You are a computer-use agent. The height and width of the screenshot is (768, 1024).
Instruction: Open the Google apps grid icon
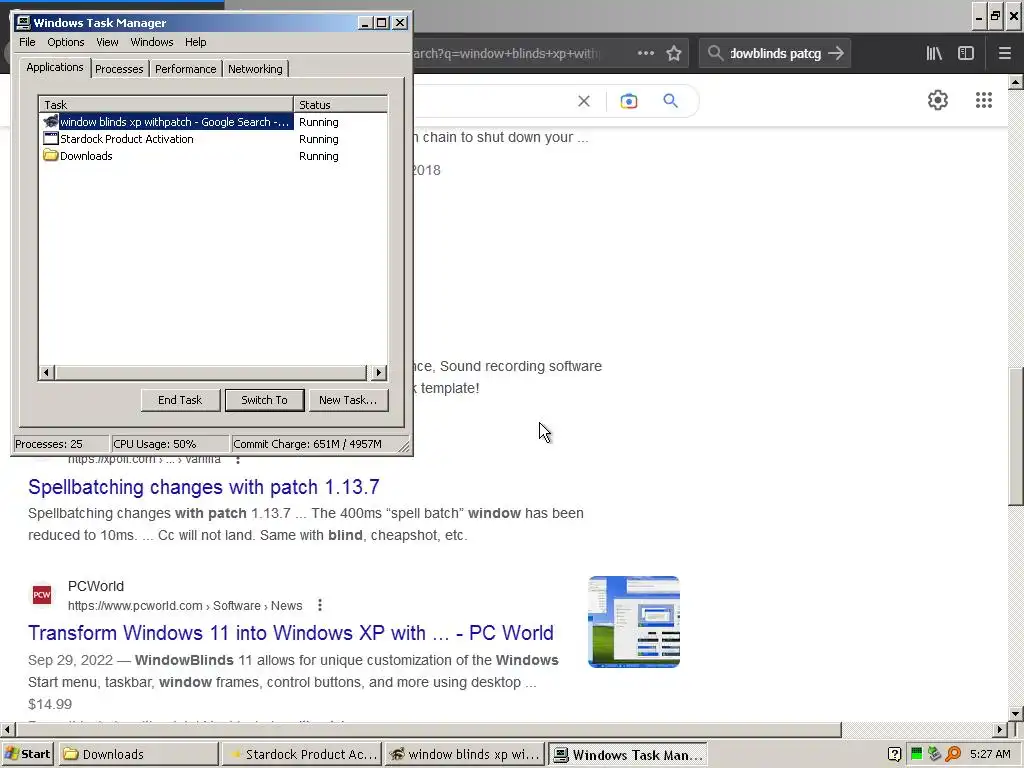(984, 100)
